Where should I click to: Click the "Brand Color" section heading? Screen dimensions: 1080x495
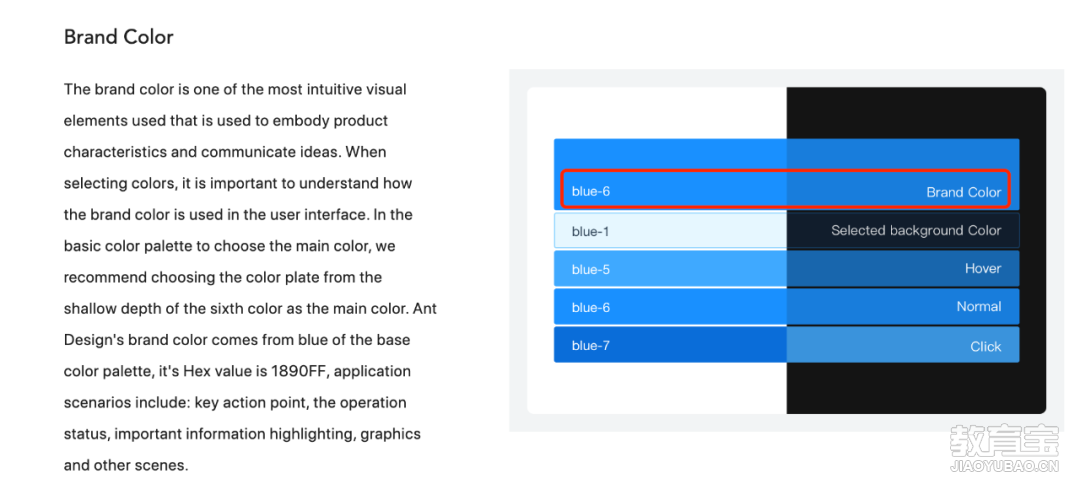coord(118,36)
